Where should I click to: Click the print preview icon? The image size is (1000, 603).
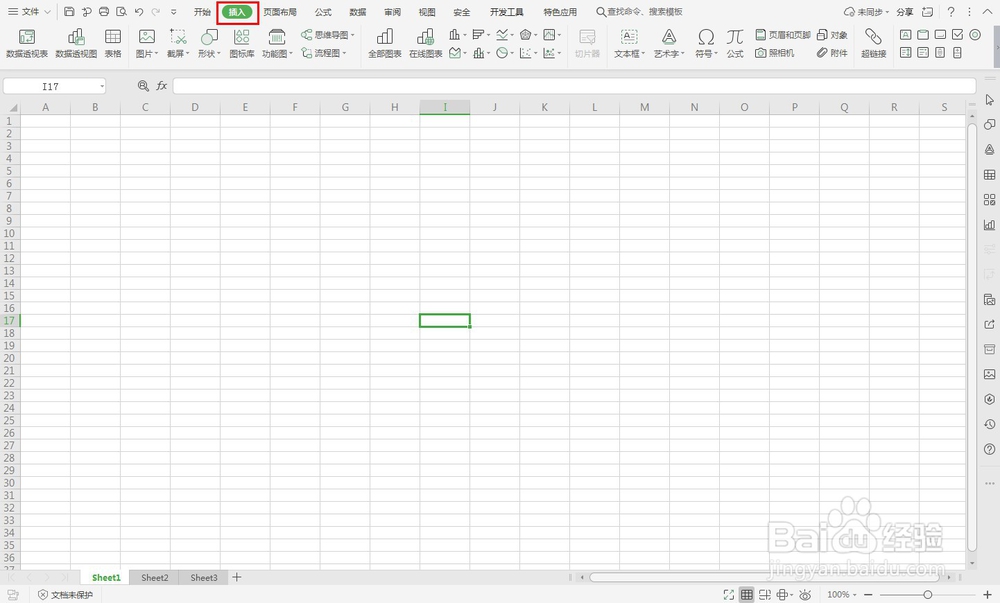(x=121, y=11)
